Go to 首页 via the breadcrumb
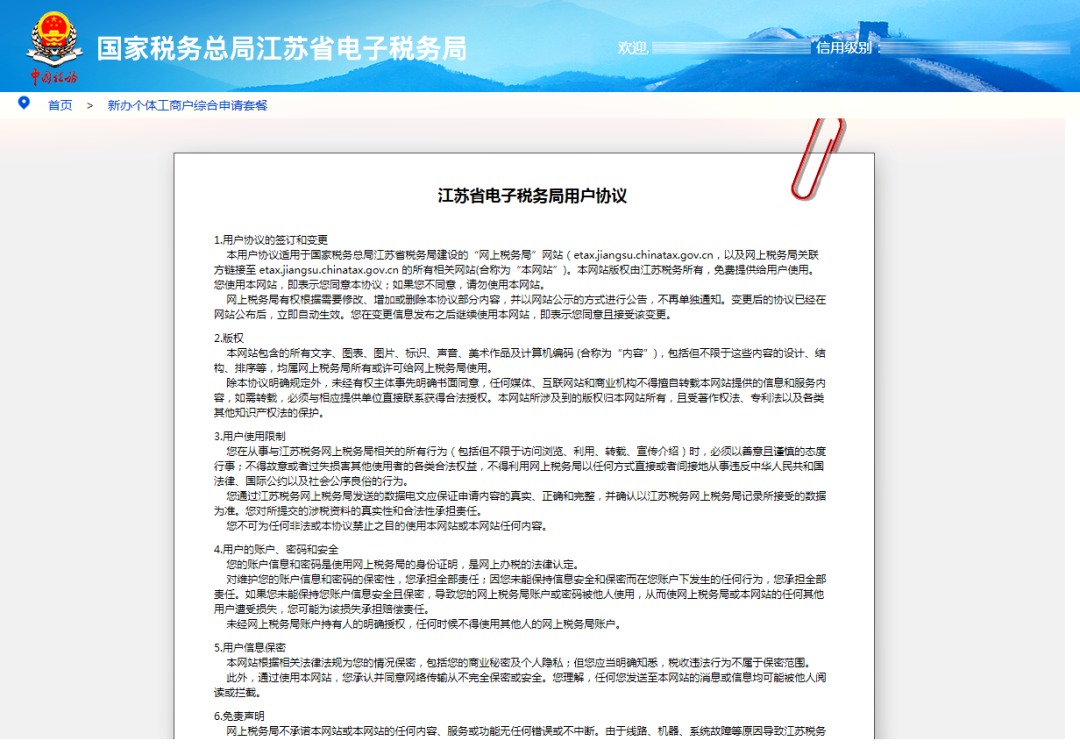The height and width of the screenshot is (748, 1080). [x=60, y=105]
